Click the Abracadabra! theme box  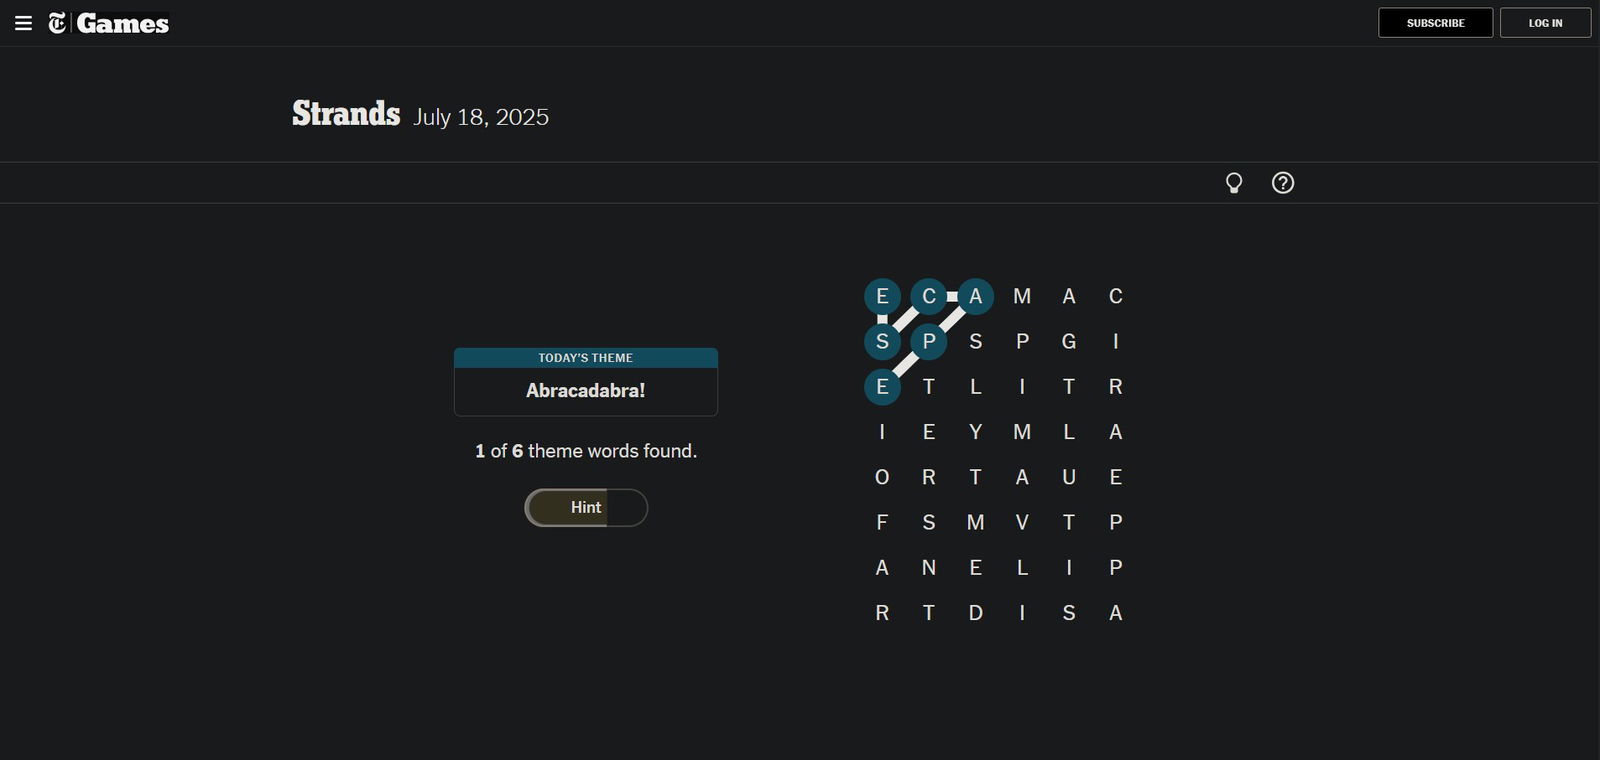[586, 382]
